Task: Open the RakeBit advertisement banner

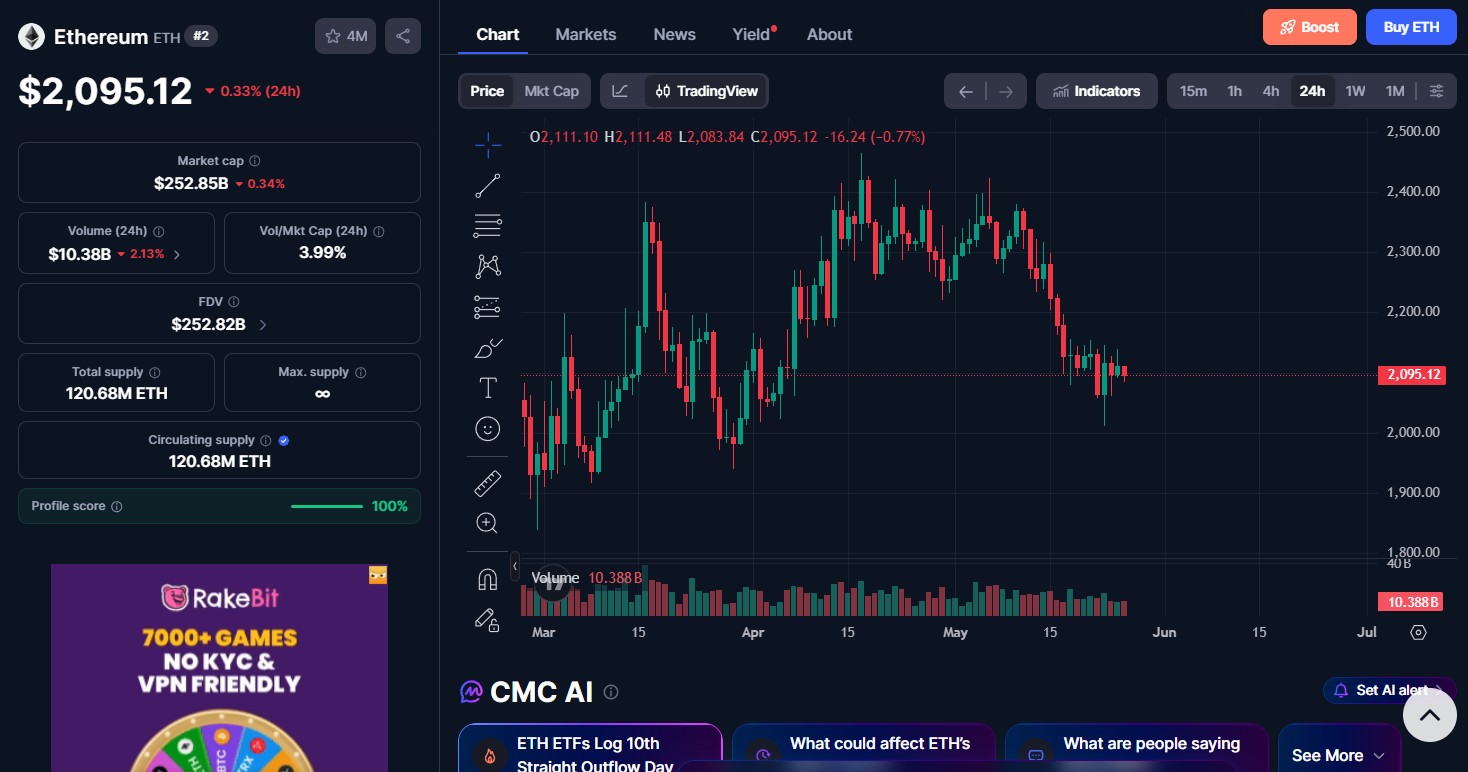Action: (219, 668)
